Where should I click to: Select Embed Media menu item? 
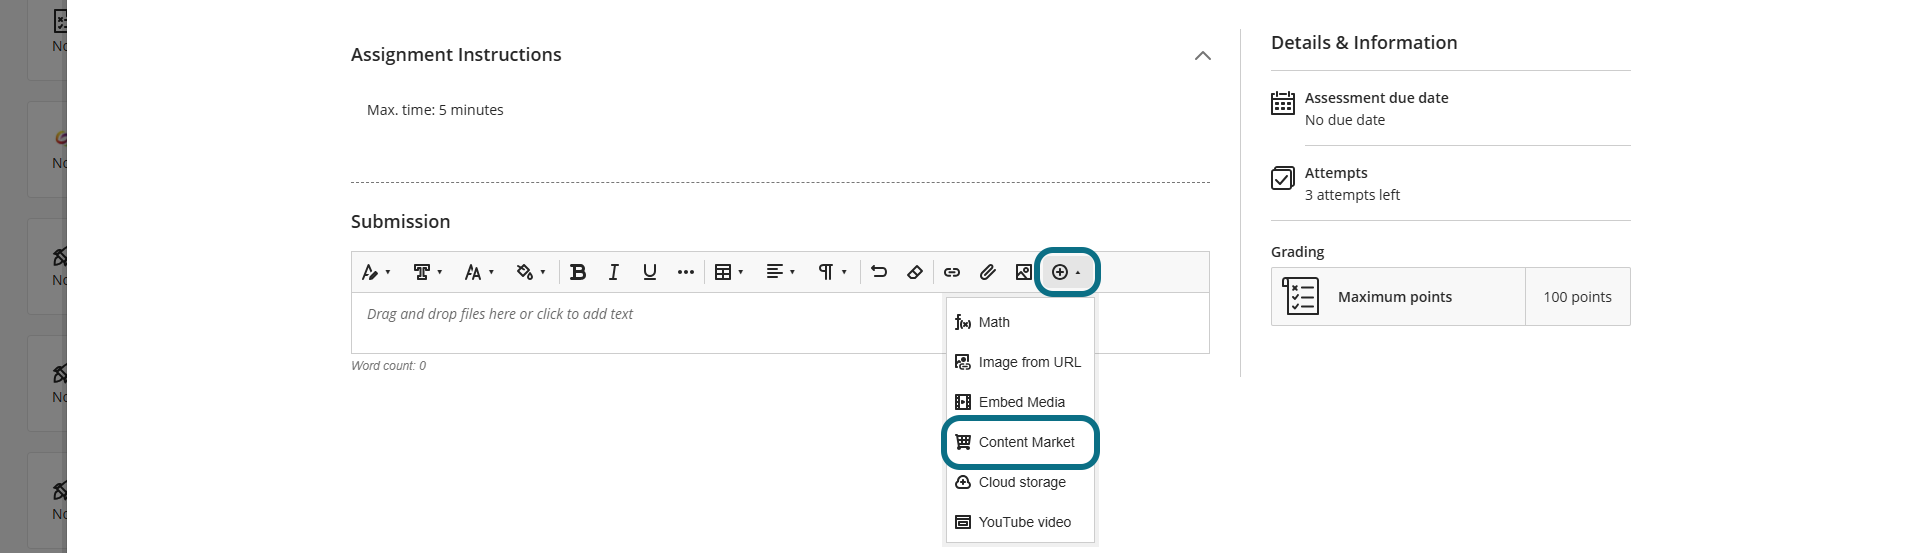click(1021, 402)
